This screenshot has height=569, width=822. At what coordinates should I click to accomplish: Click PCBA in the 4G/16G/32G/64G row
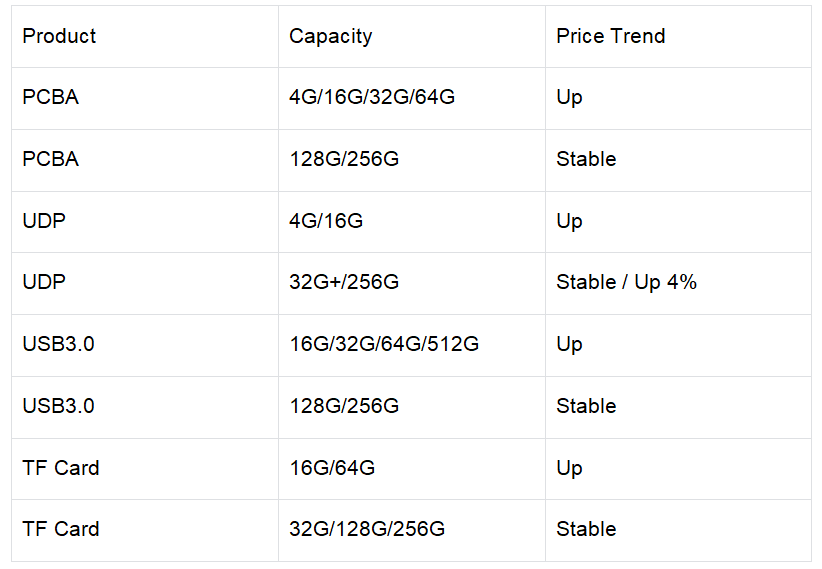50,98
